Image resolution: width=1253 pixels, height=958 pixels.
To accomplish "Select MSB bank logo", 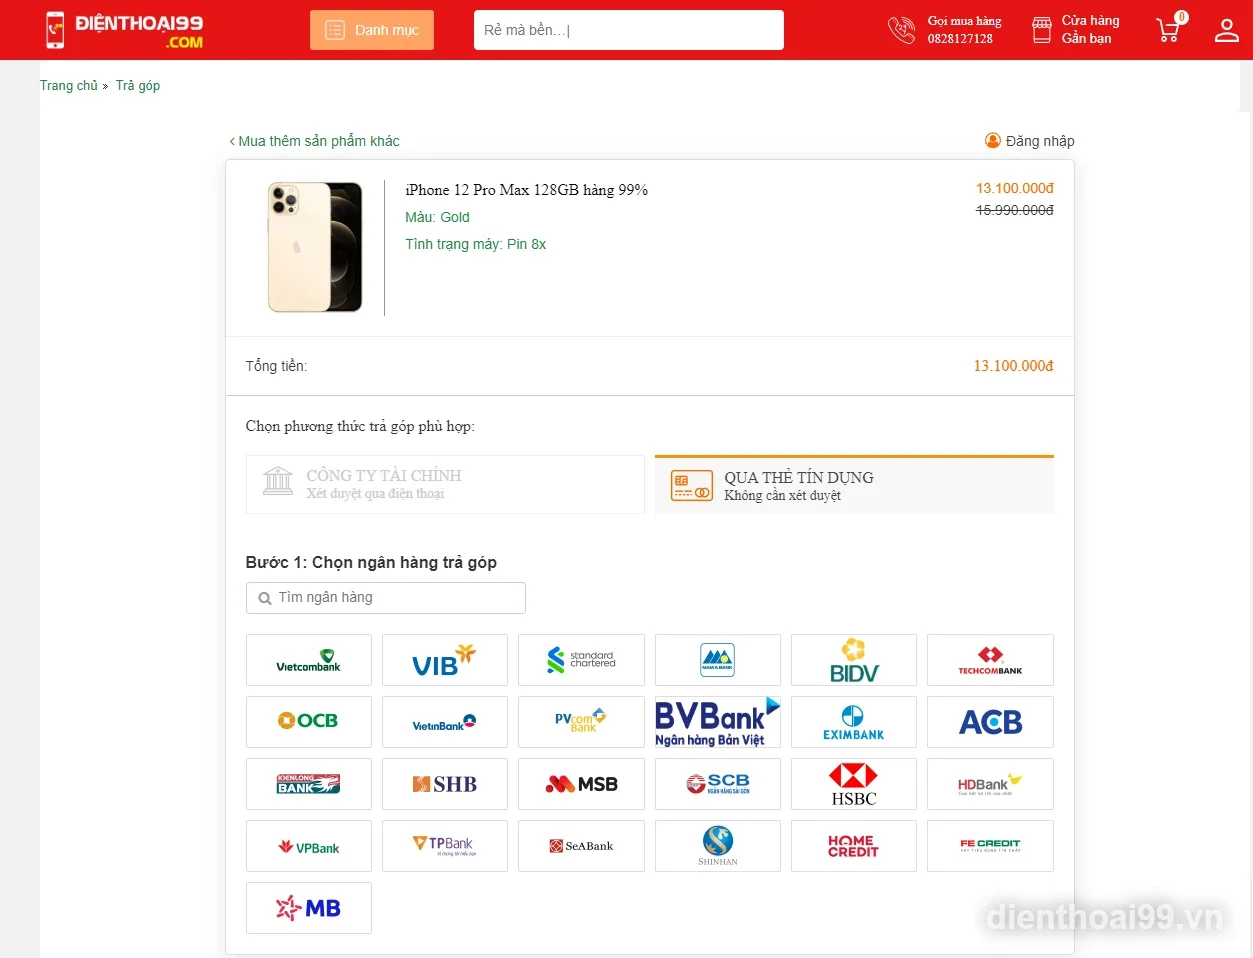I will point(581,784).
